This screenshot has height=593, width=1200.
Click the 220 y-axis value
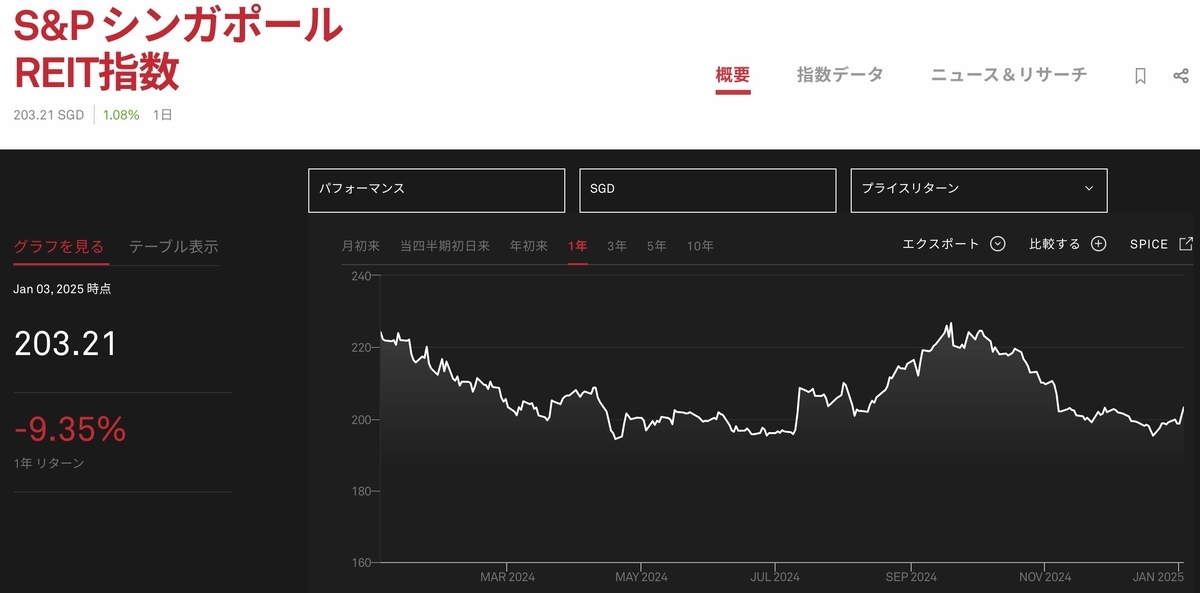coord(361,348)
